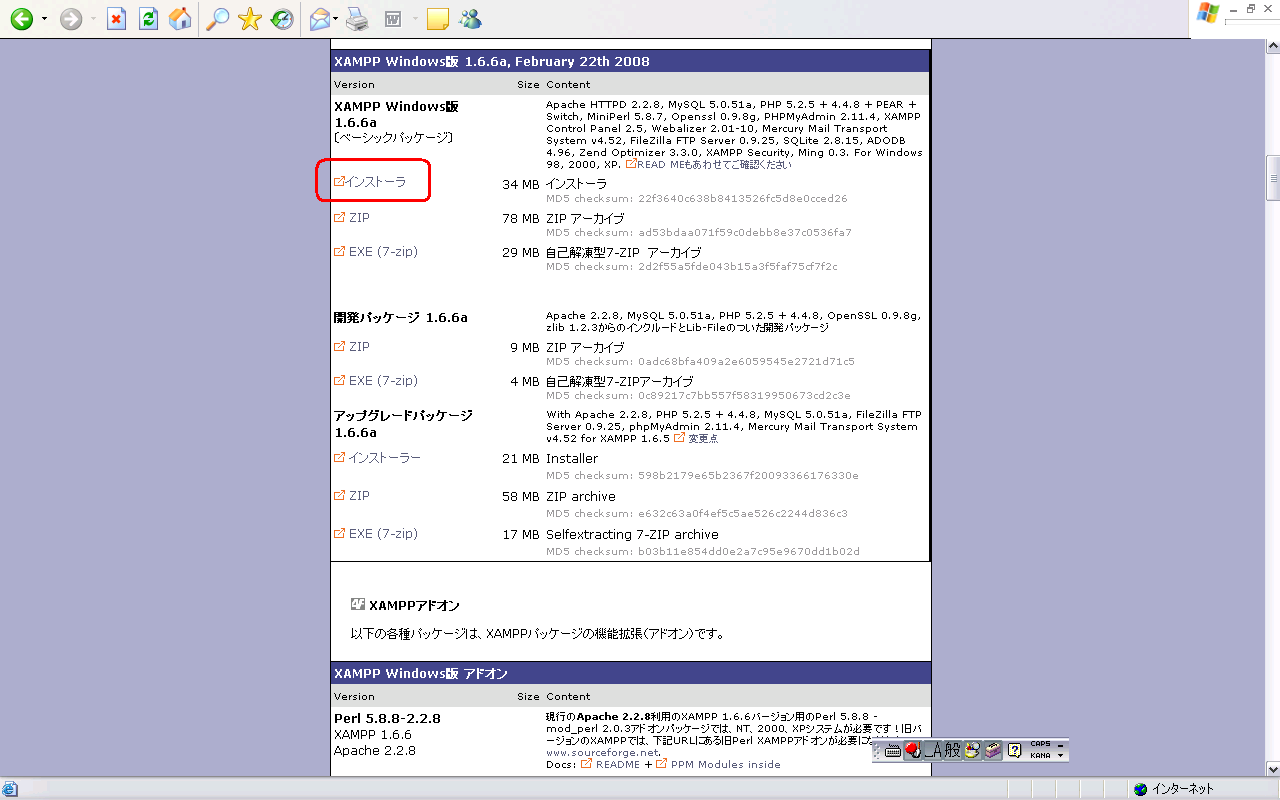The width and height of the screenshot is (1280, 800).
Task: Open the 変更点 changes link
Action: tap(703, 439)
